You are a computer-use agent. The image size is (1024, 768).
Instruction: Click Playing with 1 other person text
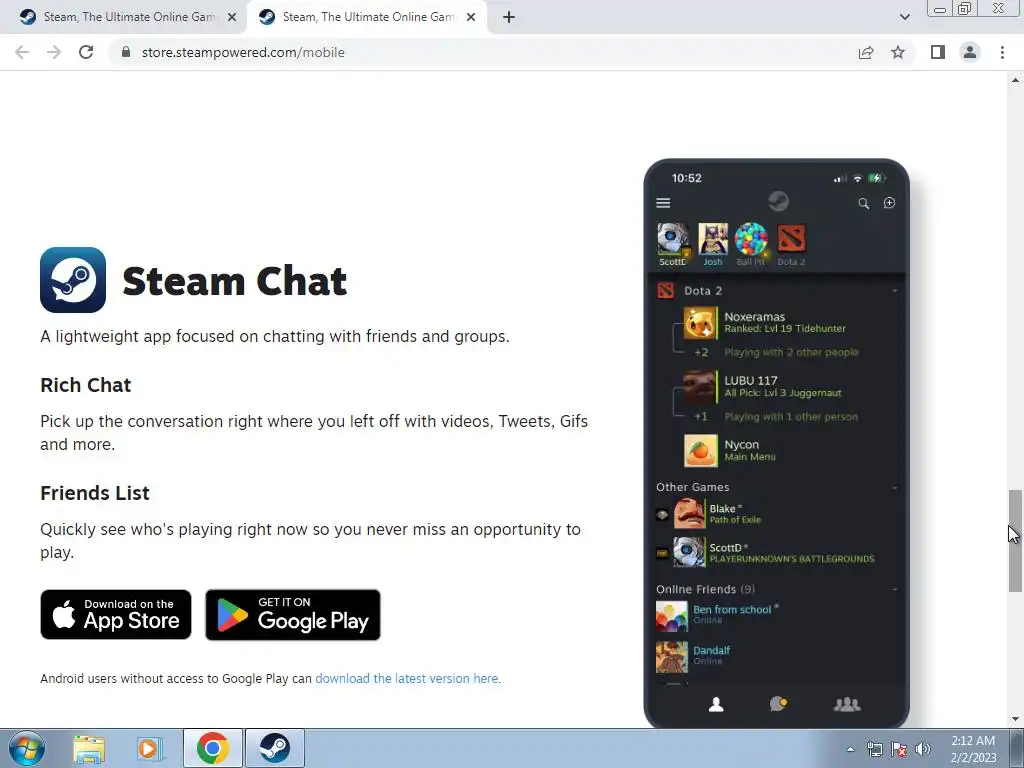[x=791, y=417]
